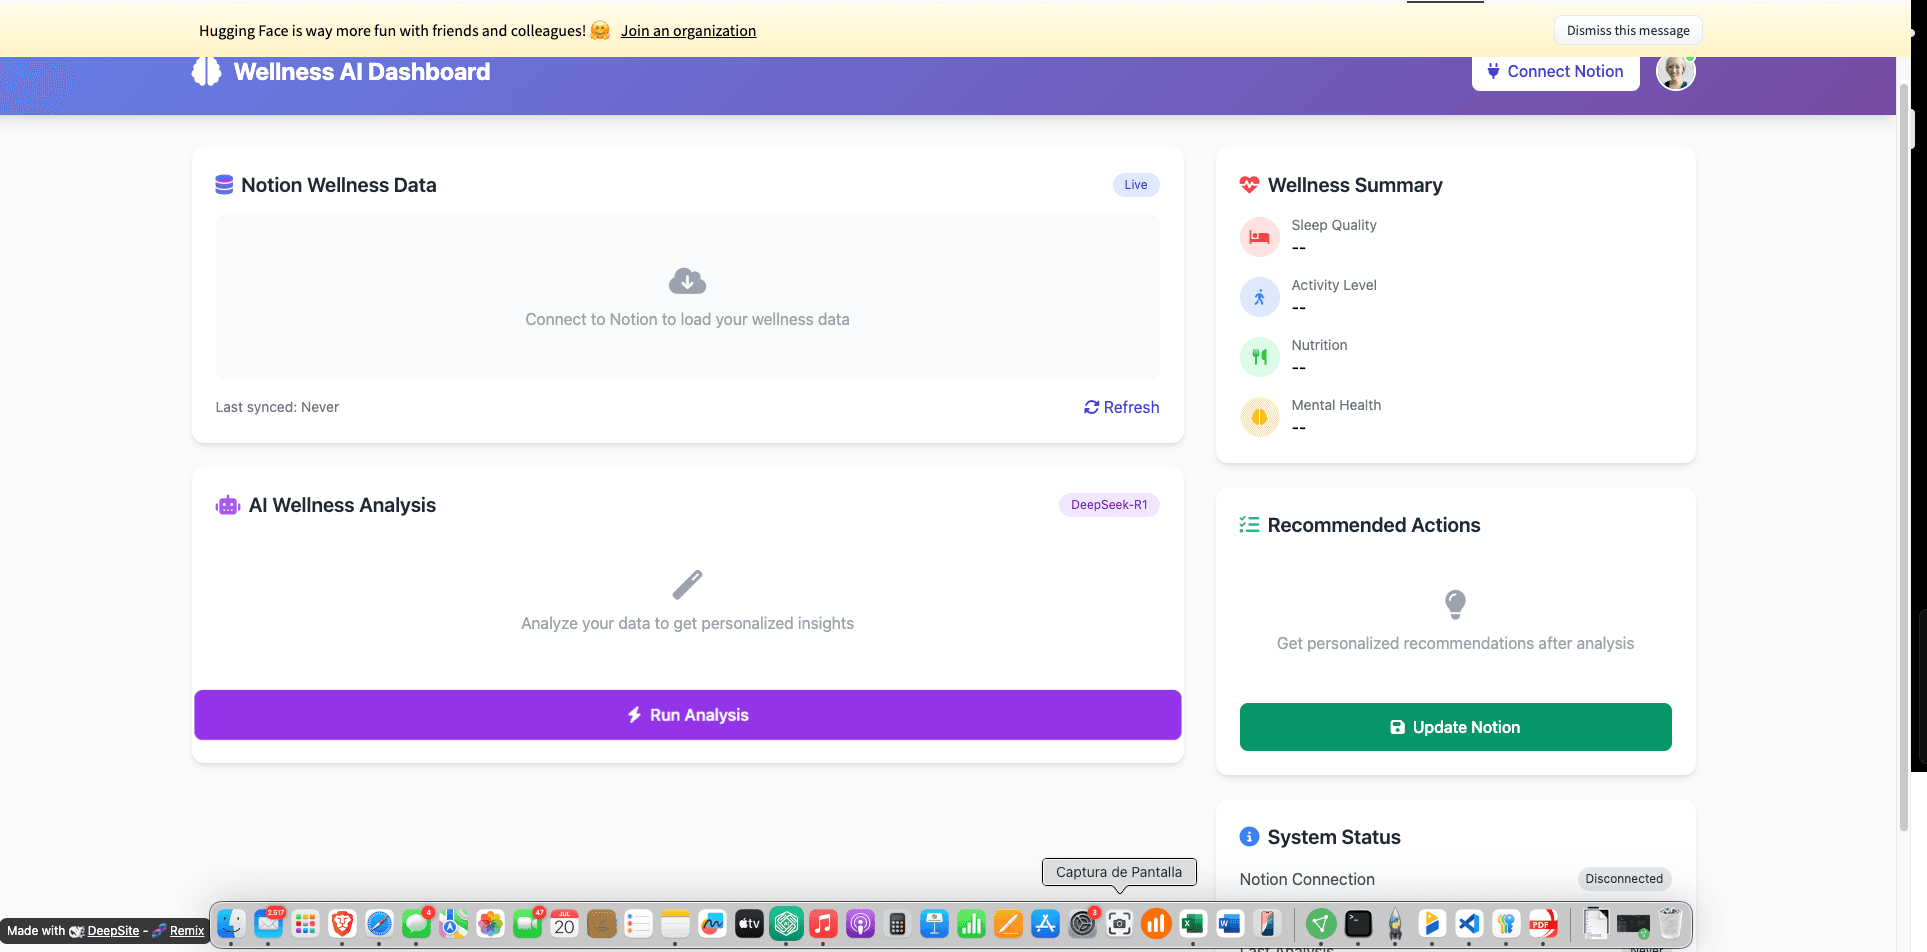This screenshot has width=1927, height=952.
Task: Open Music from the dock
Action: coord(823,924)
